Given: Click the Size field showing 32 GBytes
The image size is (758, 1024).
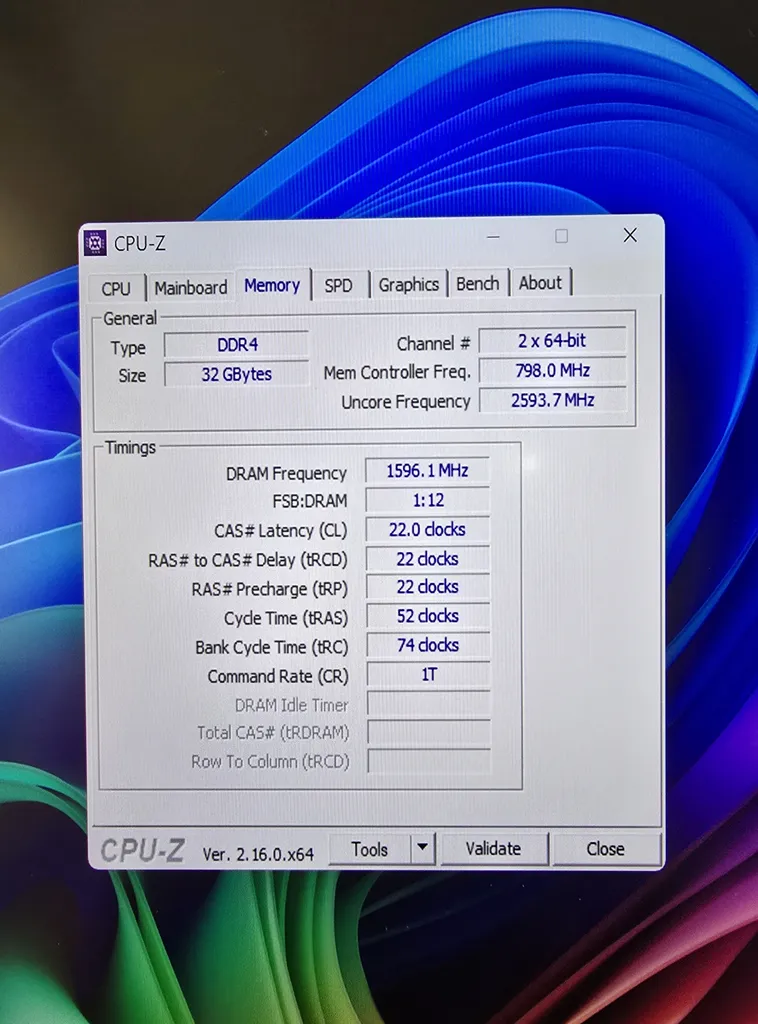Looking at the screenshot, I should (236, 375).
